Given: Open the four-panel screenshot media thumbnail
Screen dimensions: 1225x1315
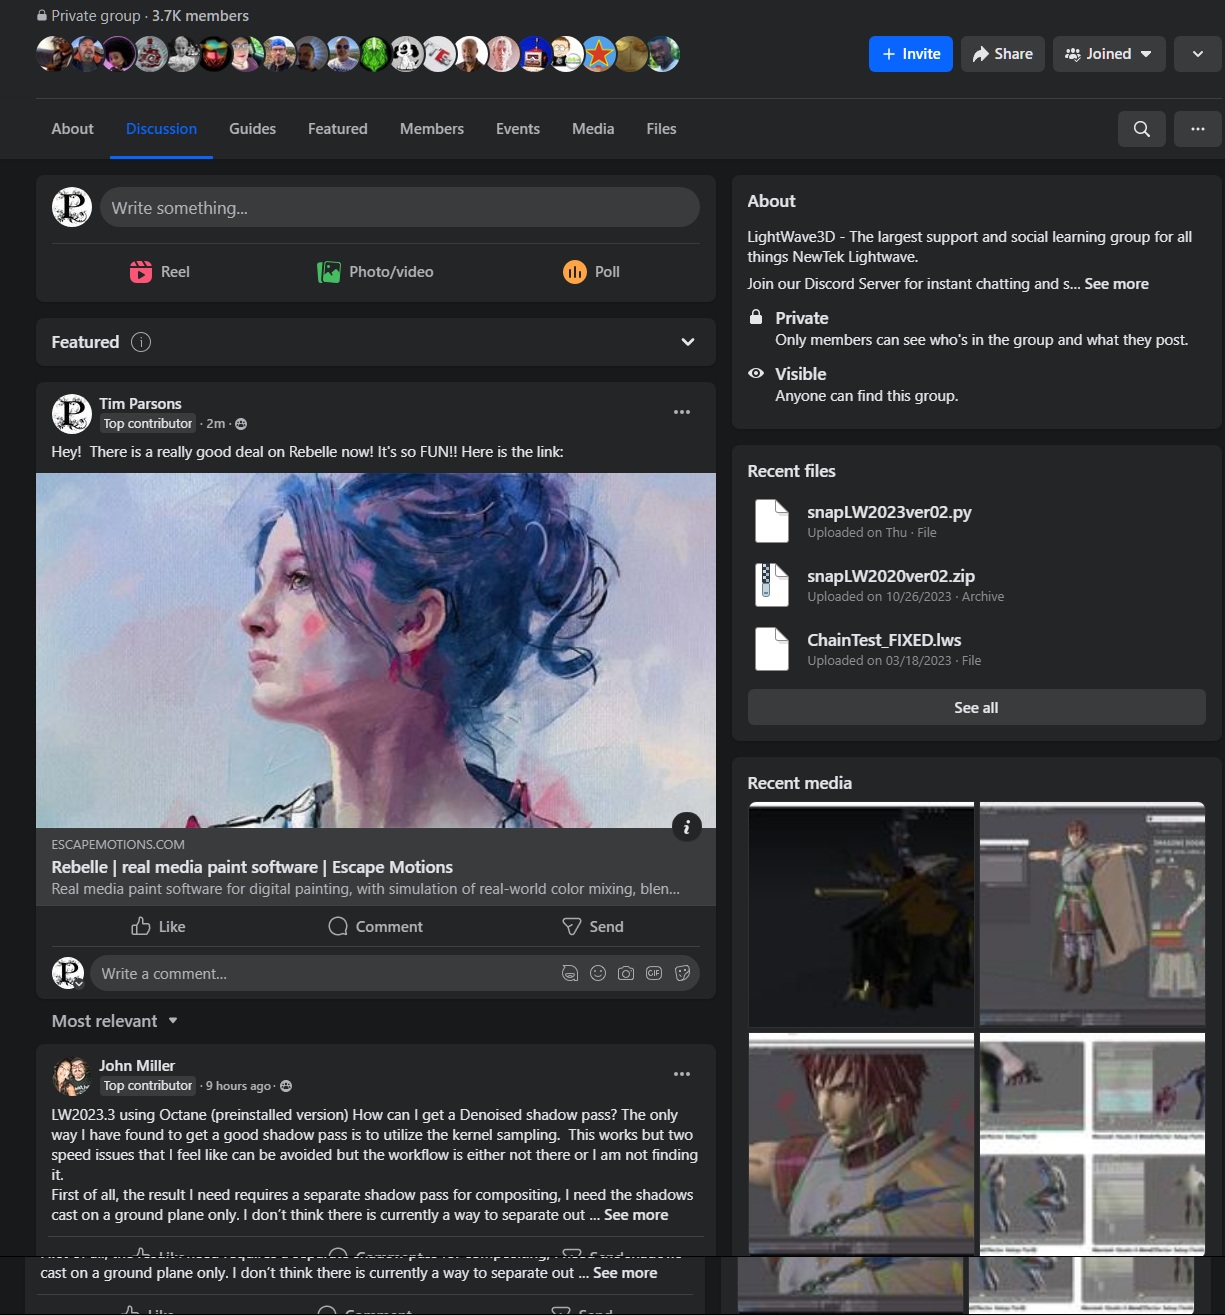Looking at the screenshot, I should [1092, 1144].
